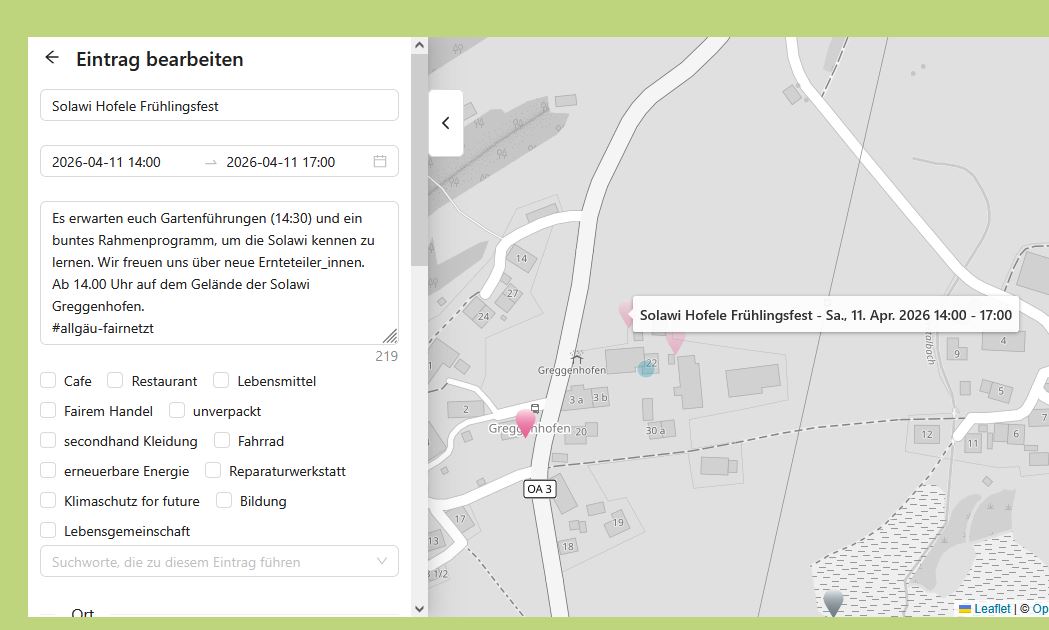Click the pink map marker on Greggenhofen
Image resolution: width=1049 pixels, height=630 pixels.
click(525, 423)
